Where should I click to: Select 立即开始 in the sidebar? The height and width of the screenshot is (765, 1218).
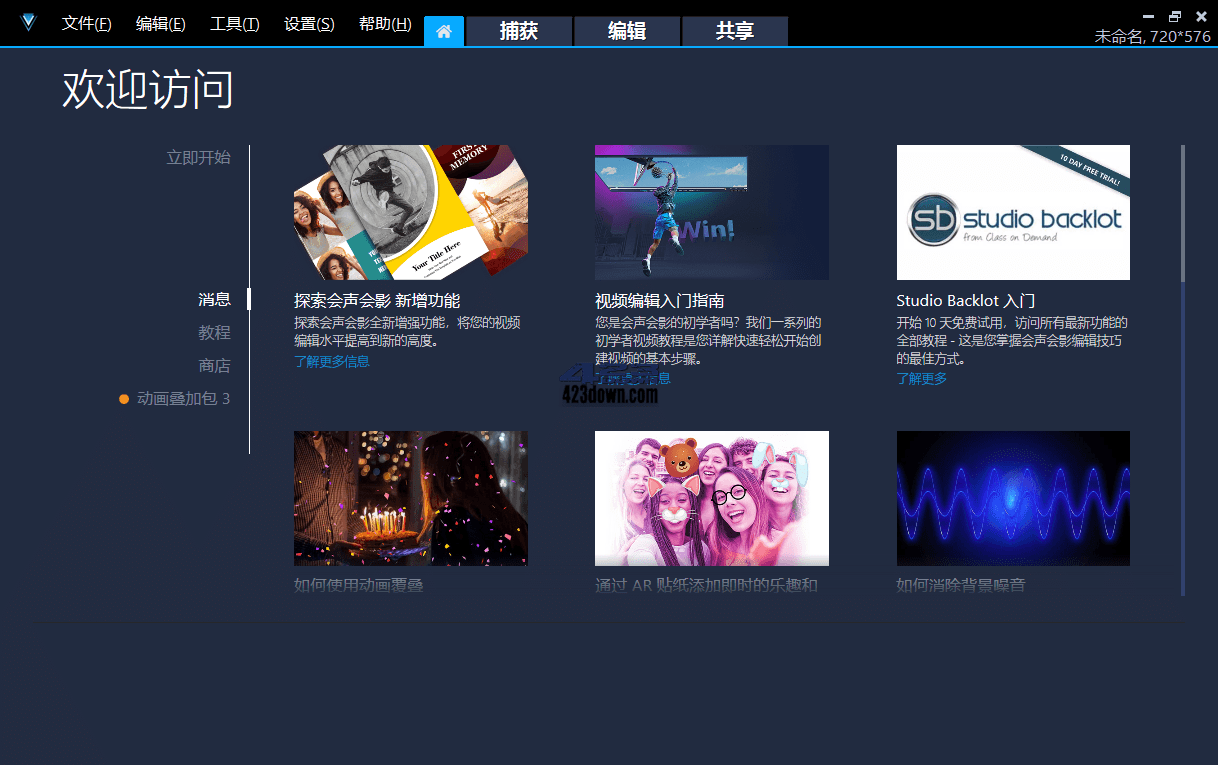198,157
